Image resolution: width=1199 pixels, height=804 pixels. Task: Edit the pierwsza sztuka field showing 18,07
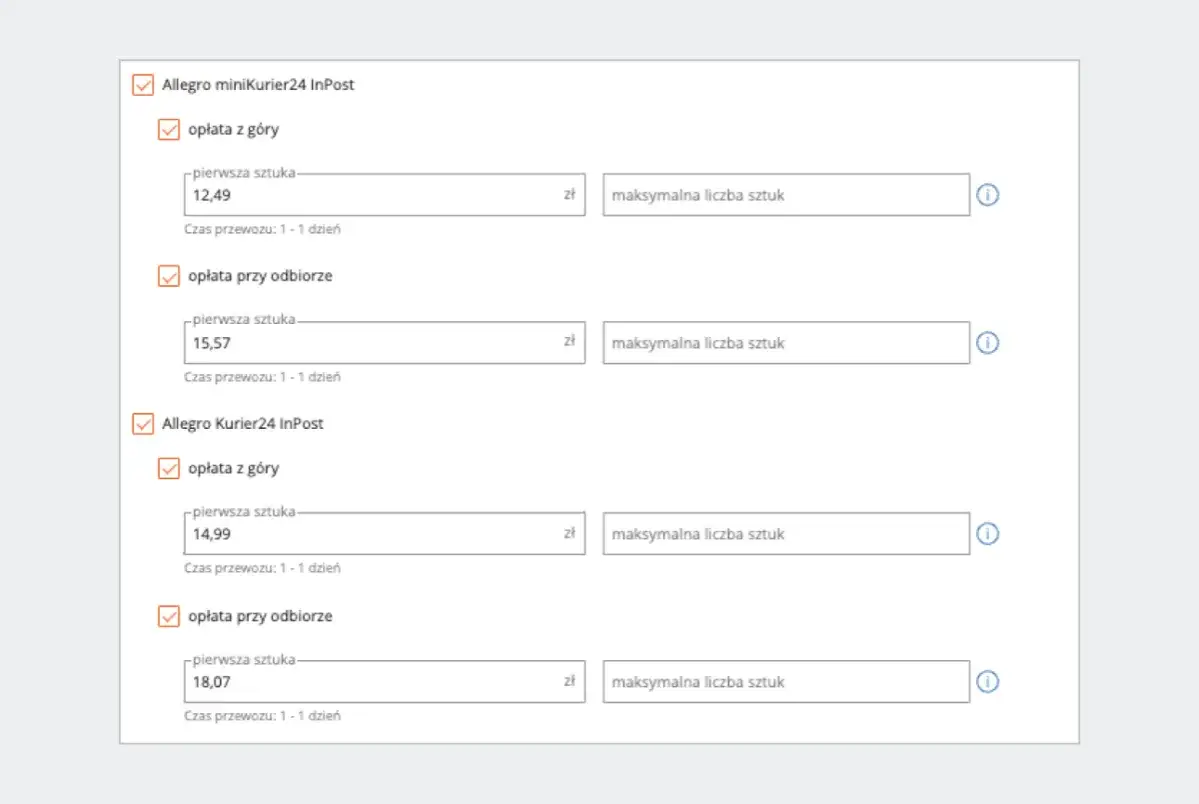pyautogui.click(x=385, y=682)
